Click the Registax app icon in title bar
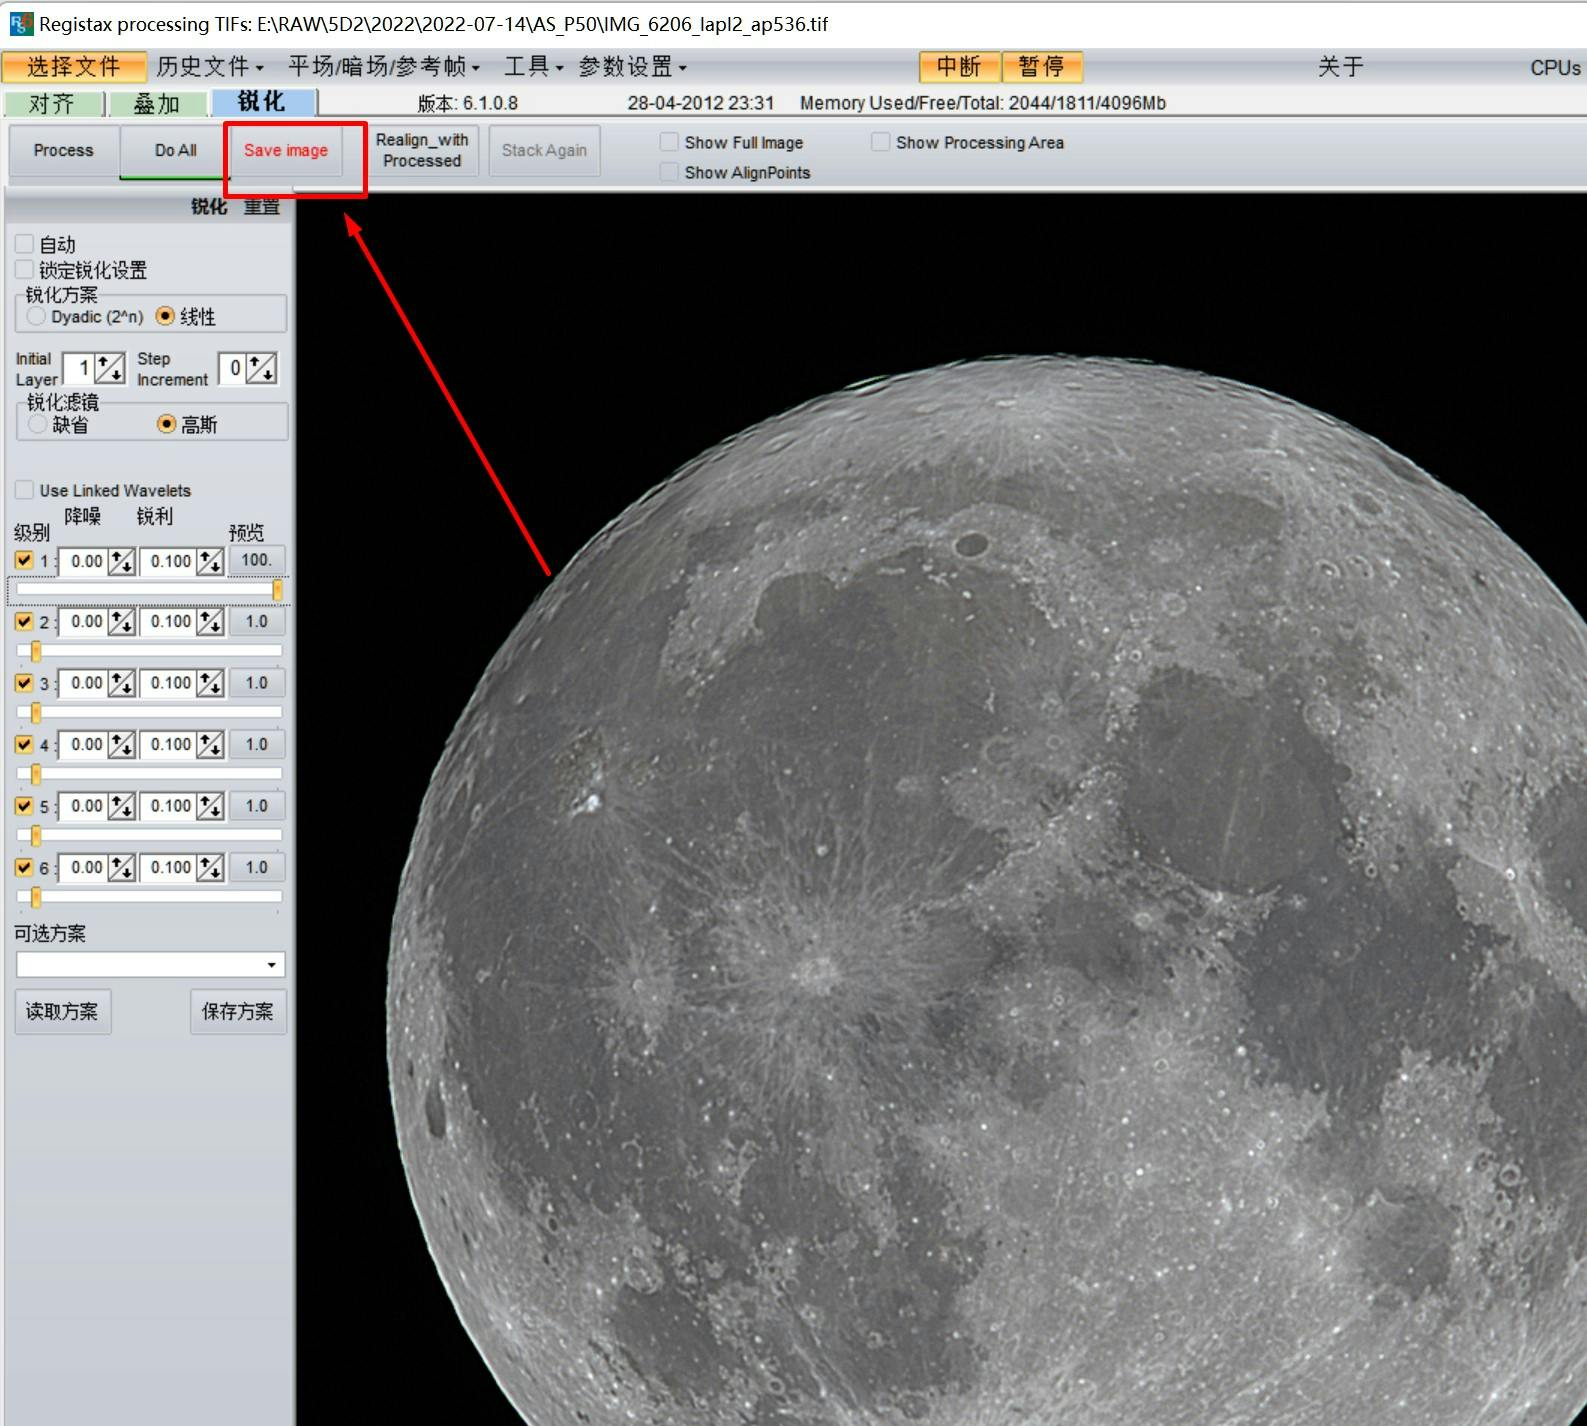 (20, 23)
